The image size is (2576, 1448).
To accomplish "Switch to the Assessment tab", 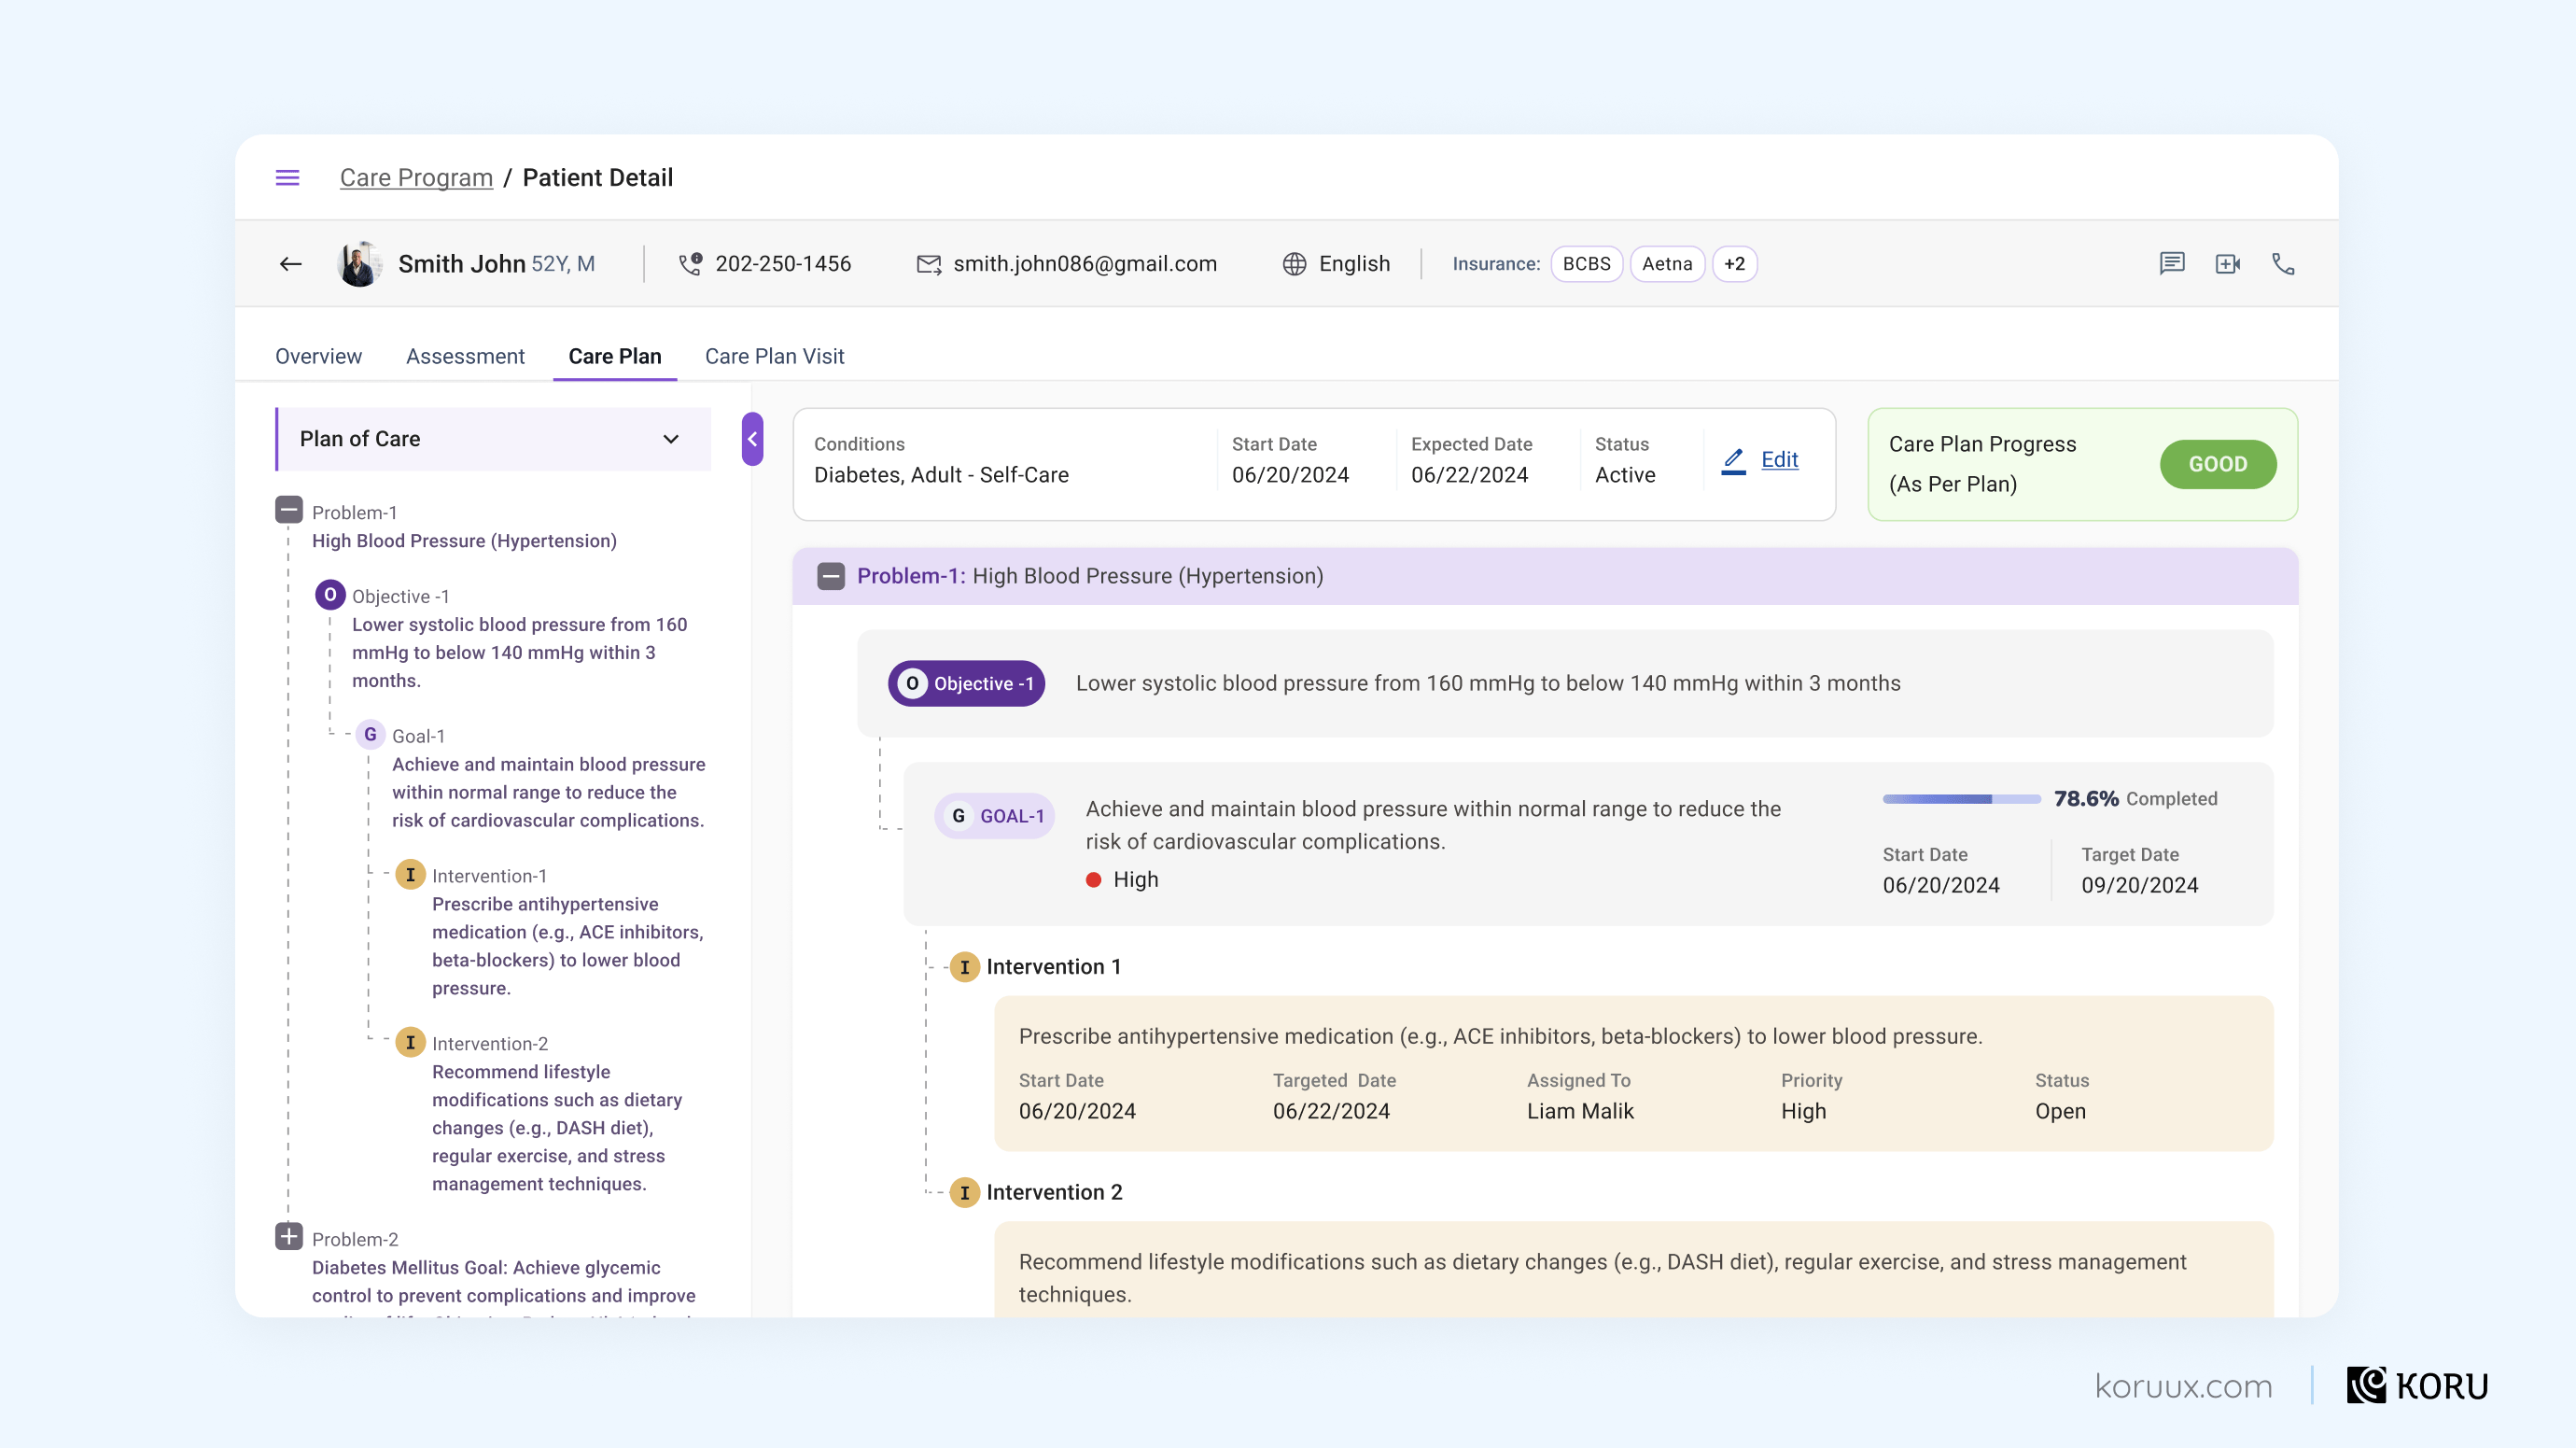I will pos(465,356).
